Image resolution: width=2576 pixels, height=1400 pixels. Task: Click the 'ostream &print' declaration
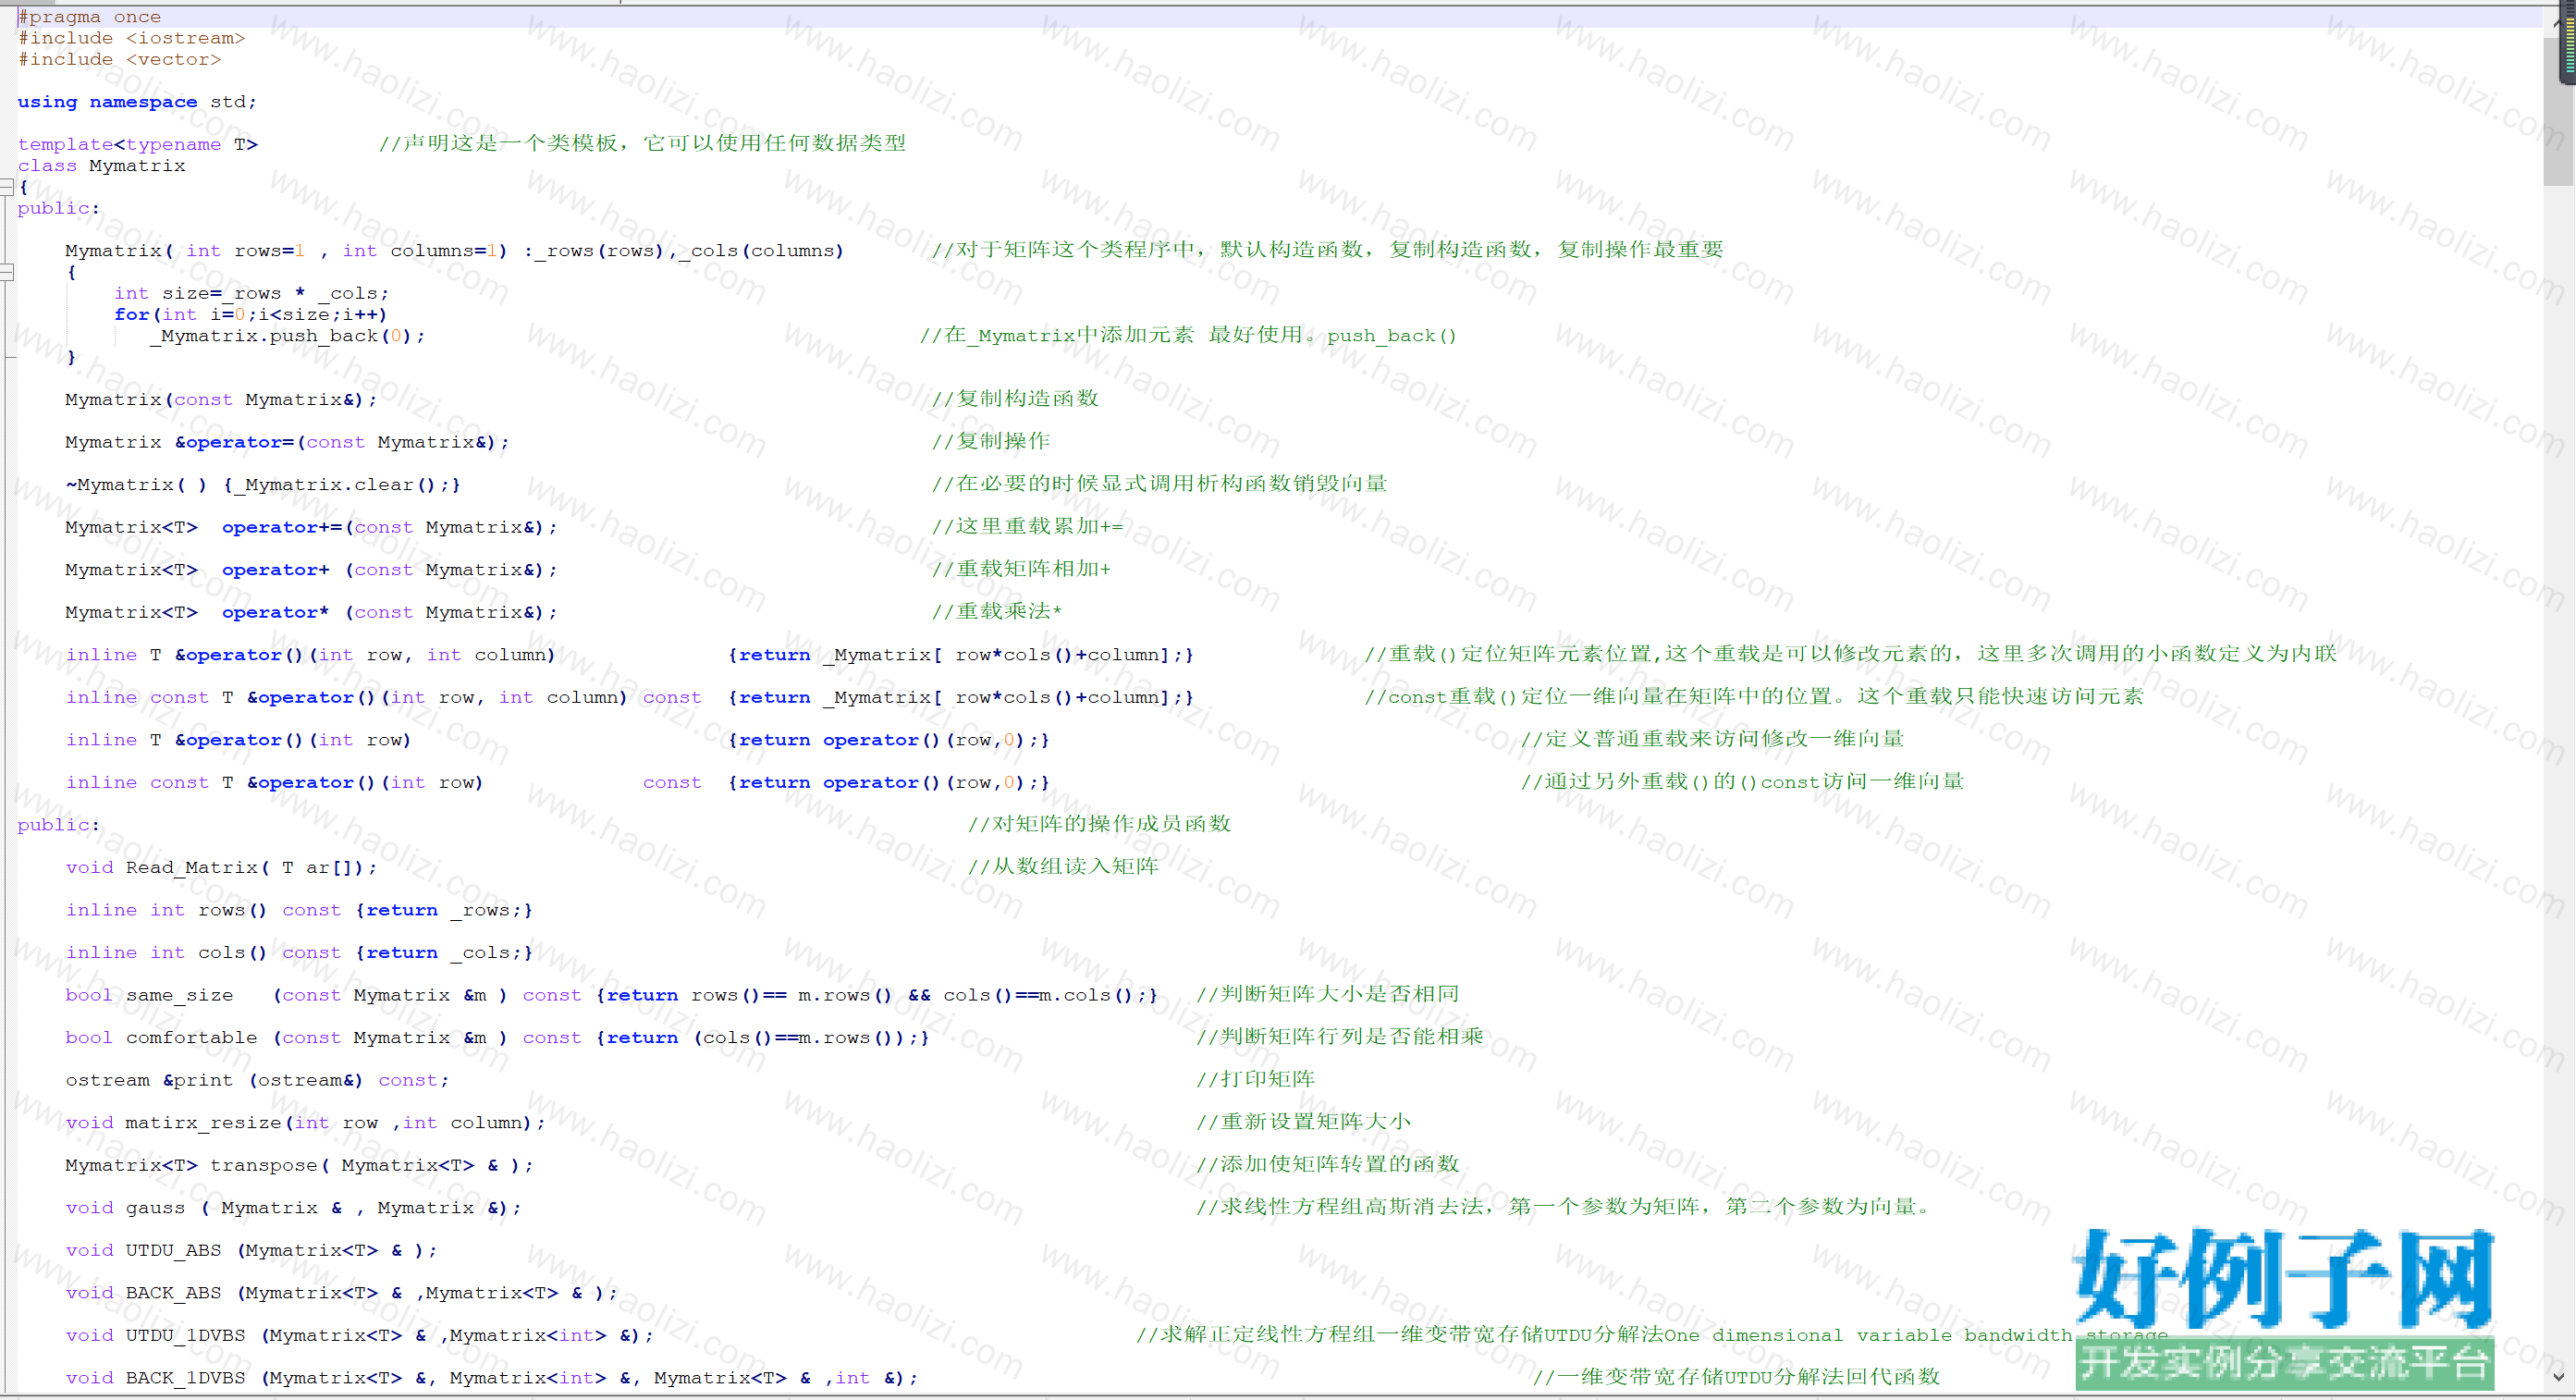pyautogui.click(x=257, y=1080)
